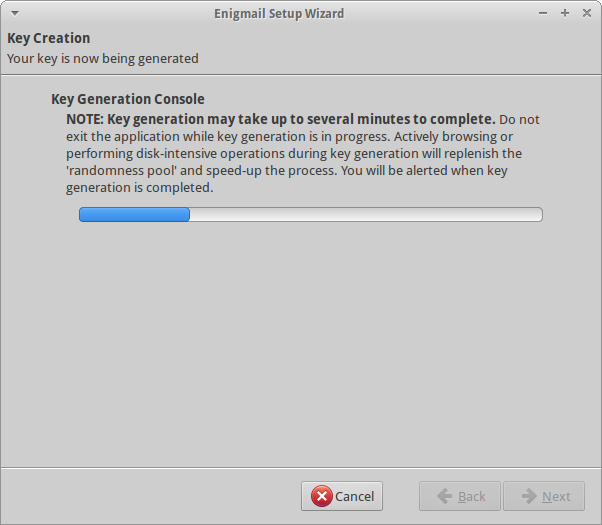
Task: Proceed with the Next button
Action: click(544, 496)
